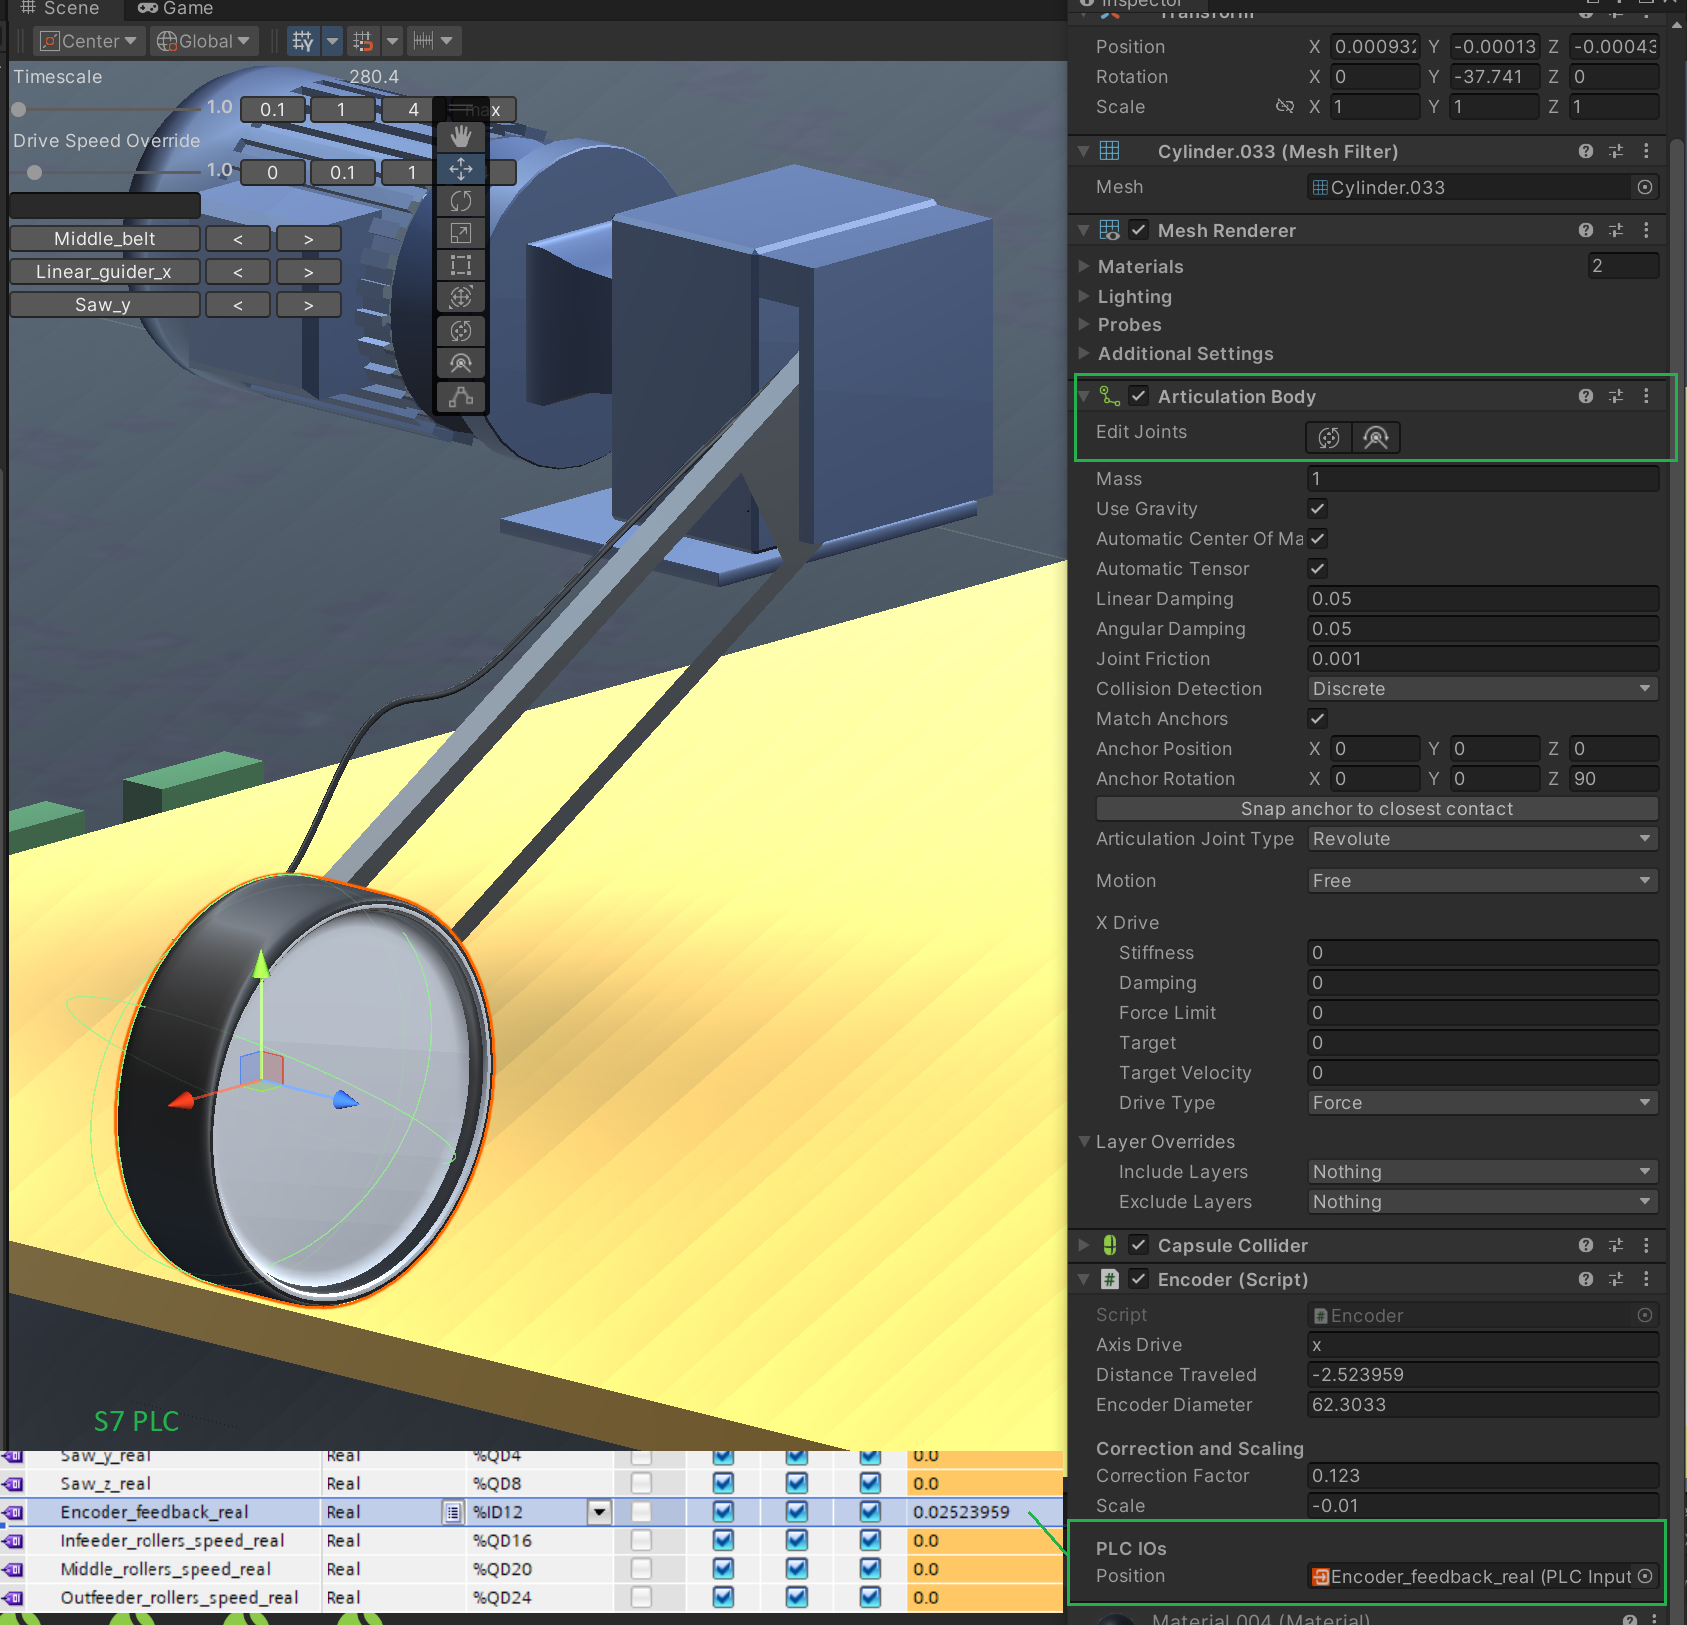Expand the Lighting section

coord(1084,296)
